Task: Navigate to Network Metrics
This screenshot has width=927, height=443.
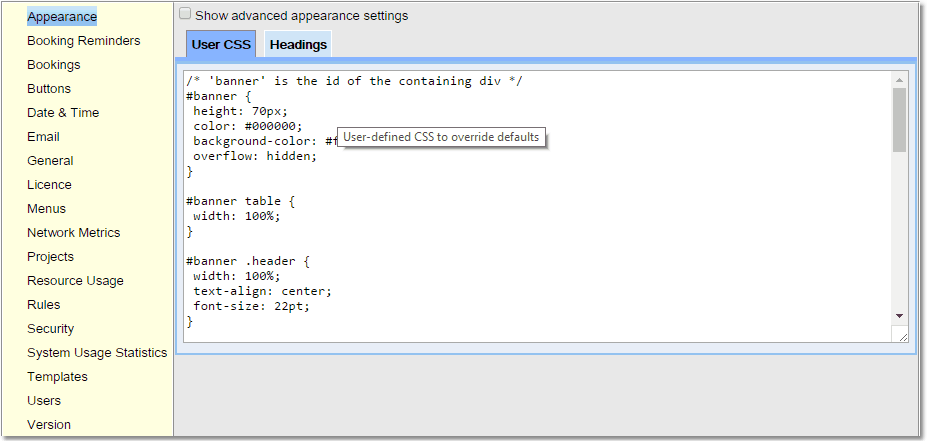Action: [73, 233]
